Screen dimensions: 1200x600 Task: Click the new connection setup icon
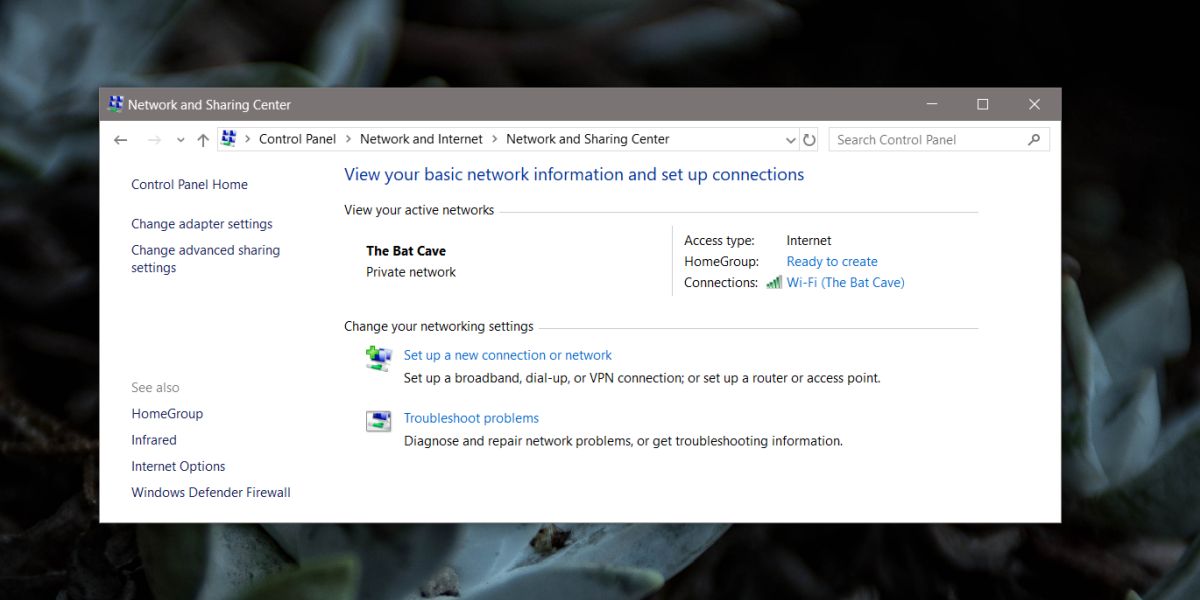click(378, 358)
